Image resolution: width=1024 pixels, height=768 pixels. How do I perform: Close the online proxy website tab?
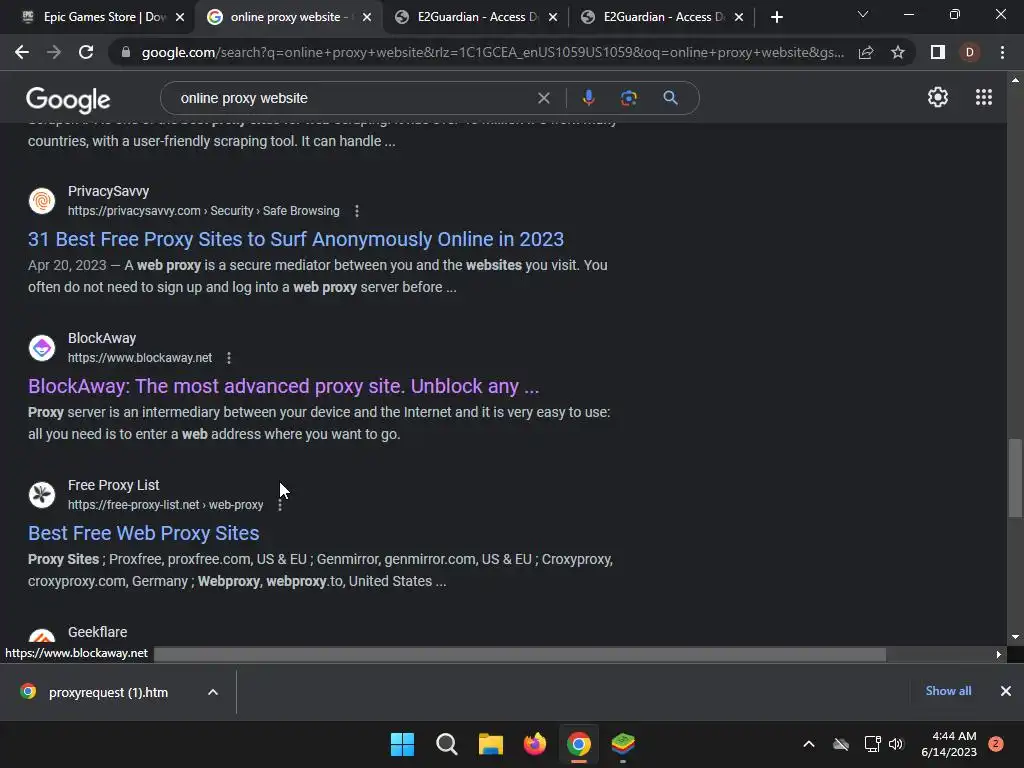click(x=367, y=18)
